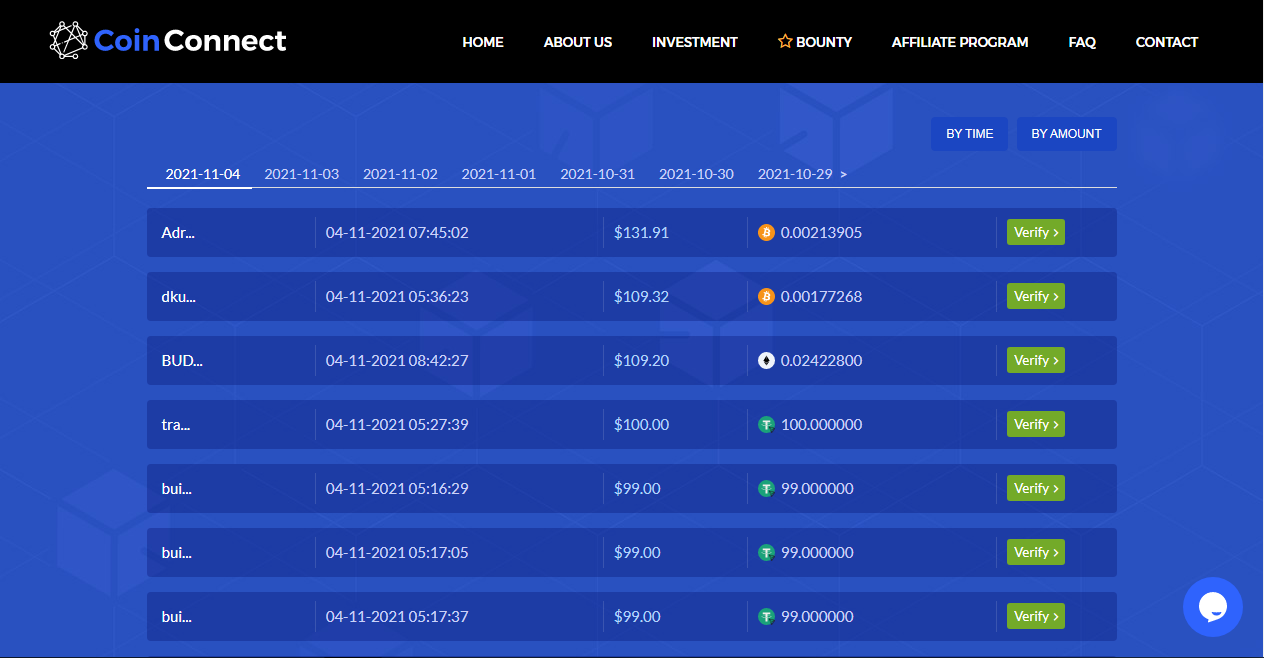Open the Investment menu item
The width and height of the screenshot is (1264, 658).
(x=695, y=42)
